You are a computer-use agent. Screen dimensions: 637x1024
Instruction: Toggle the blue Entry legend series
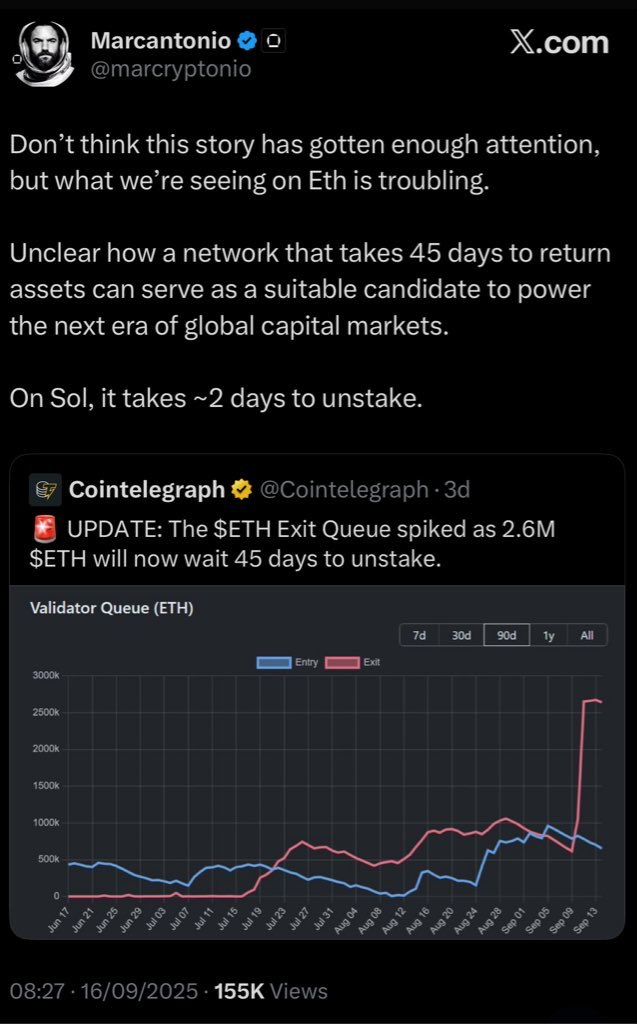click(x=287, y=662)
